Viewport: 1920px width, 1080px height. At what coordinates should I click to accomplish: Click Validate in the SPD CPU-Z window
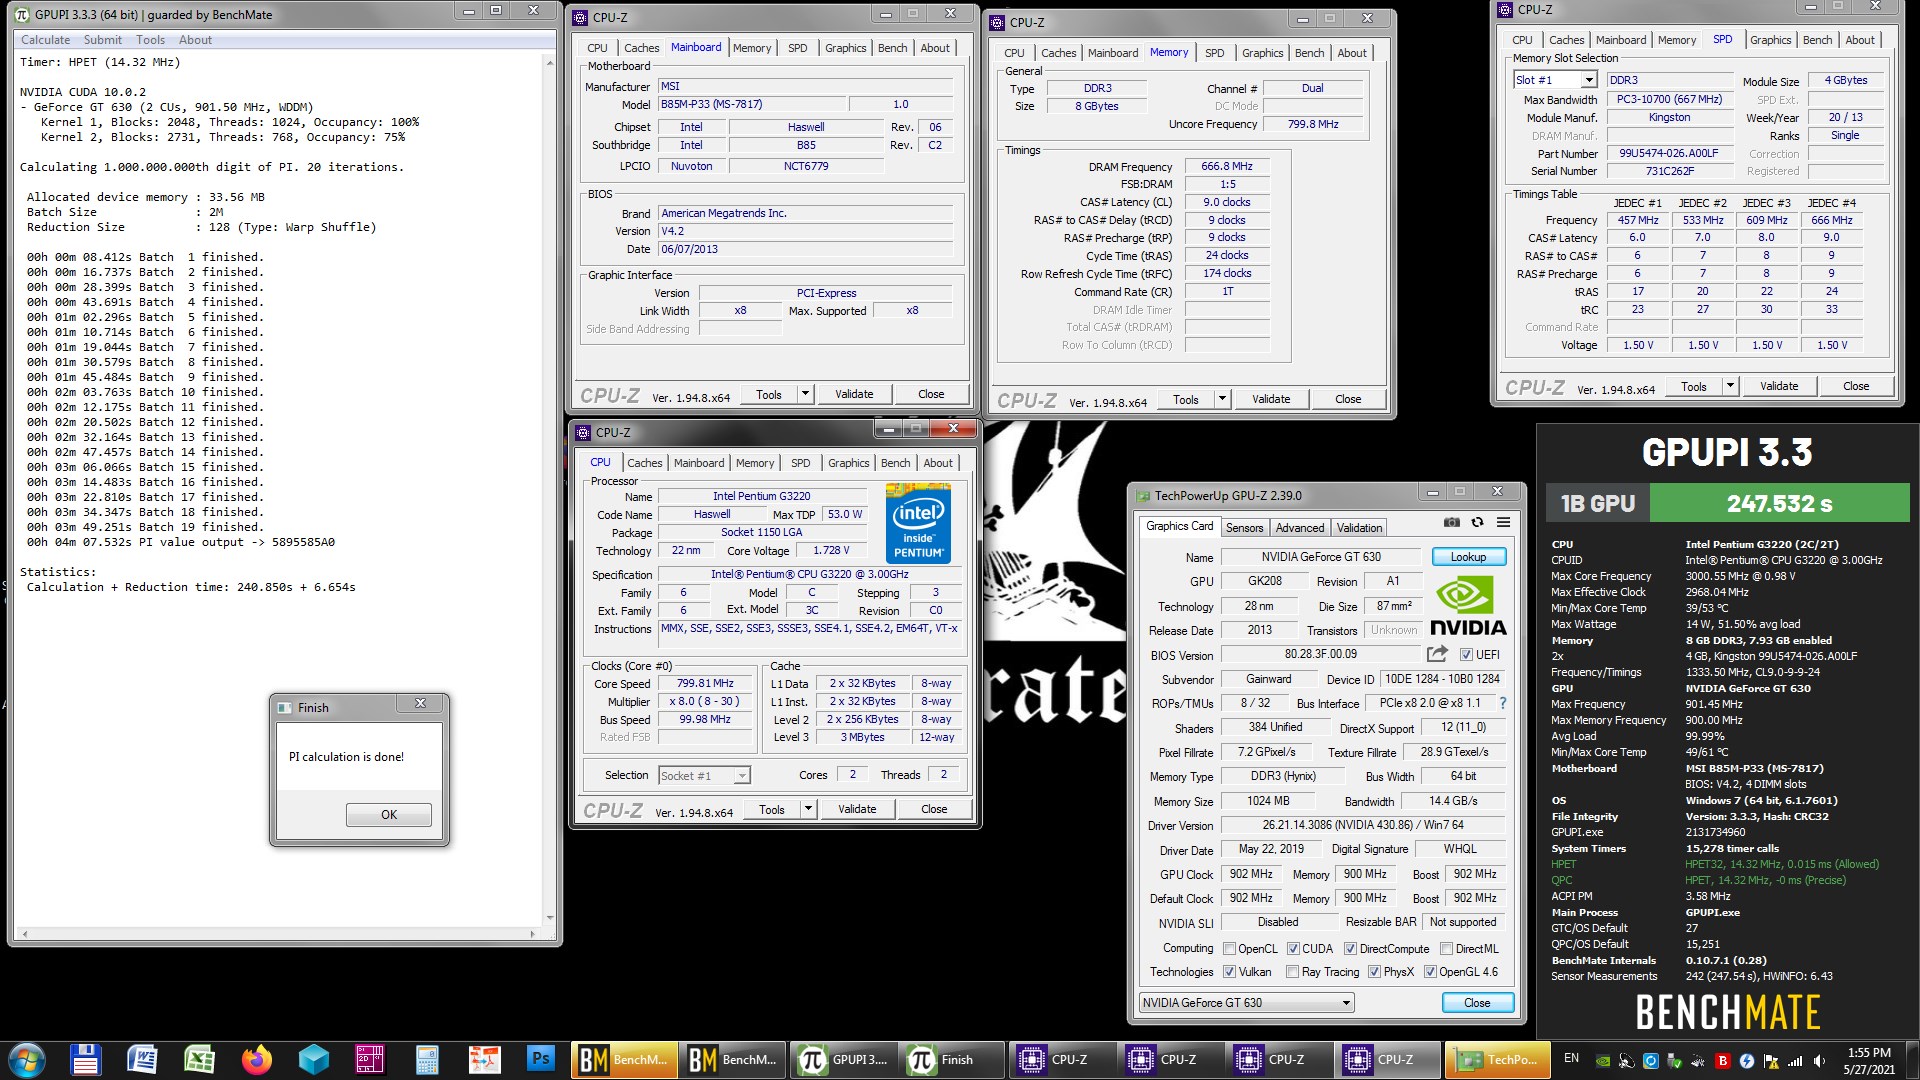1779,386
